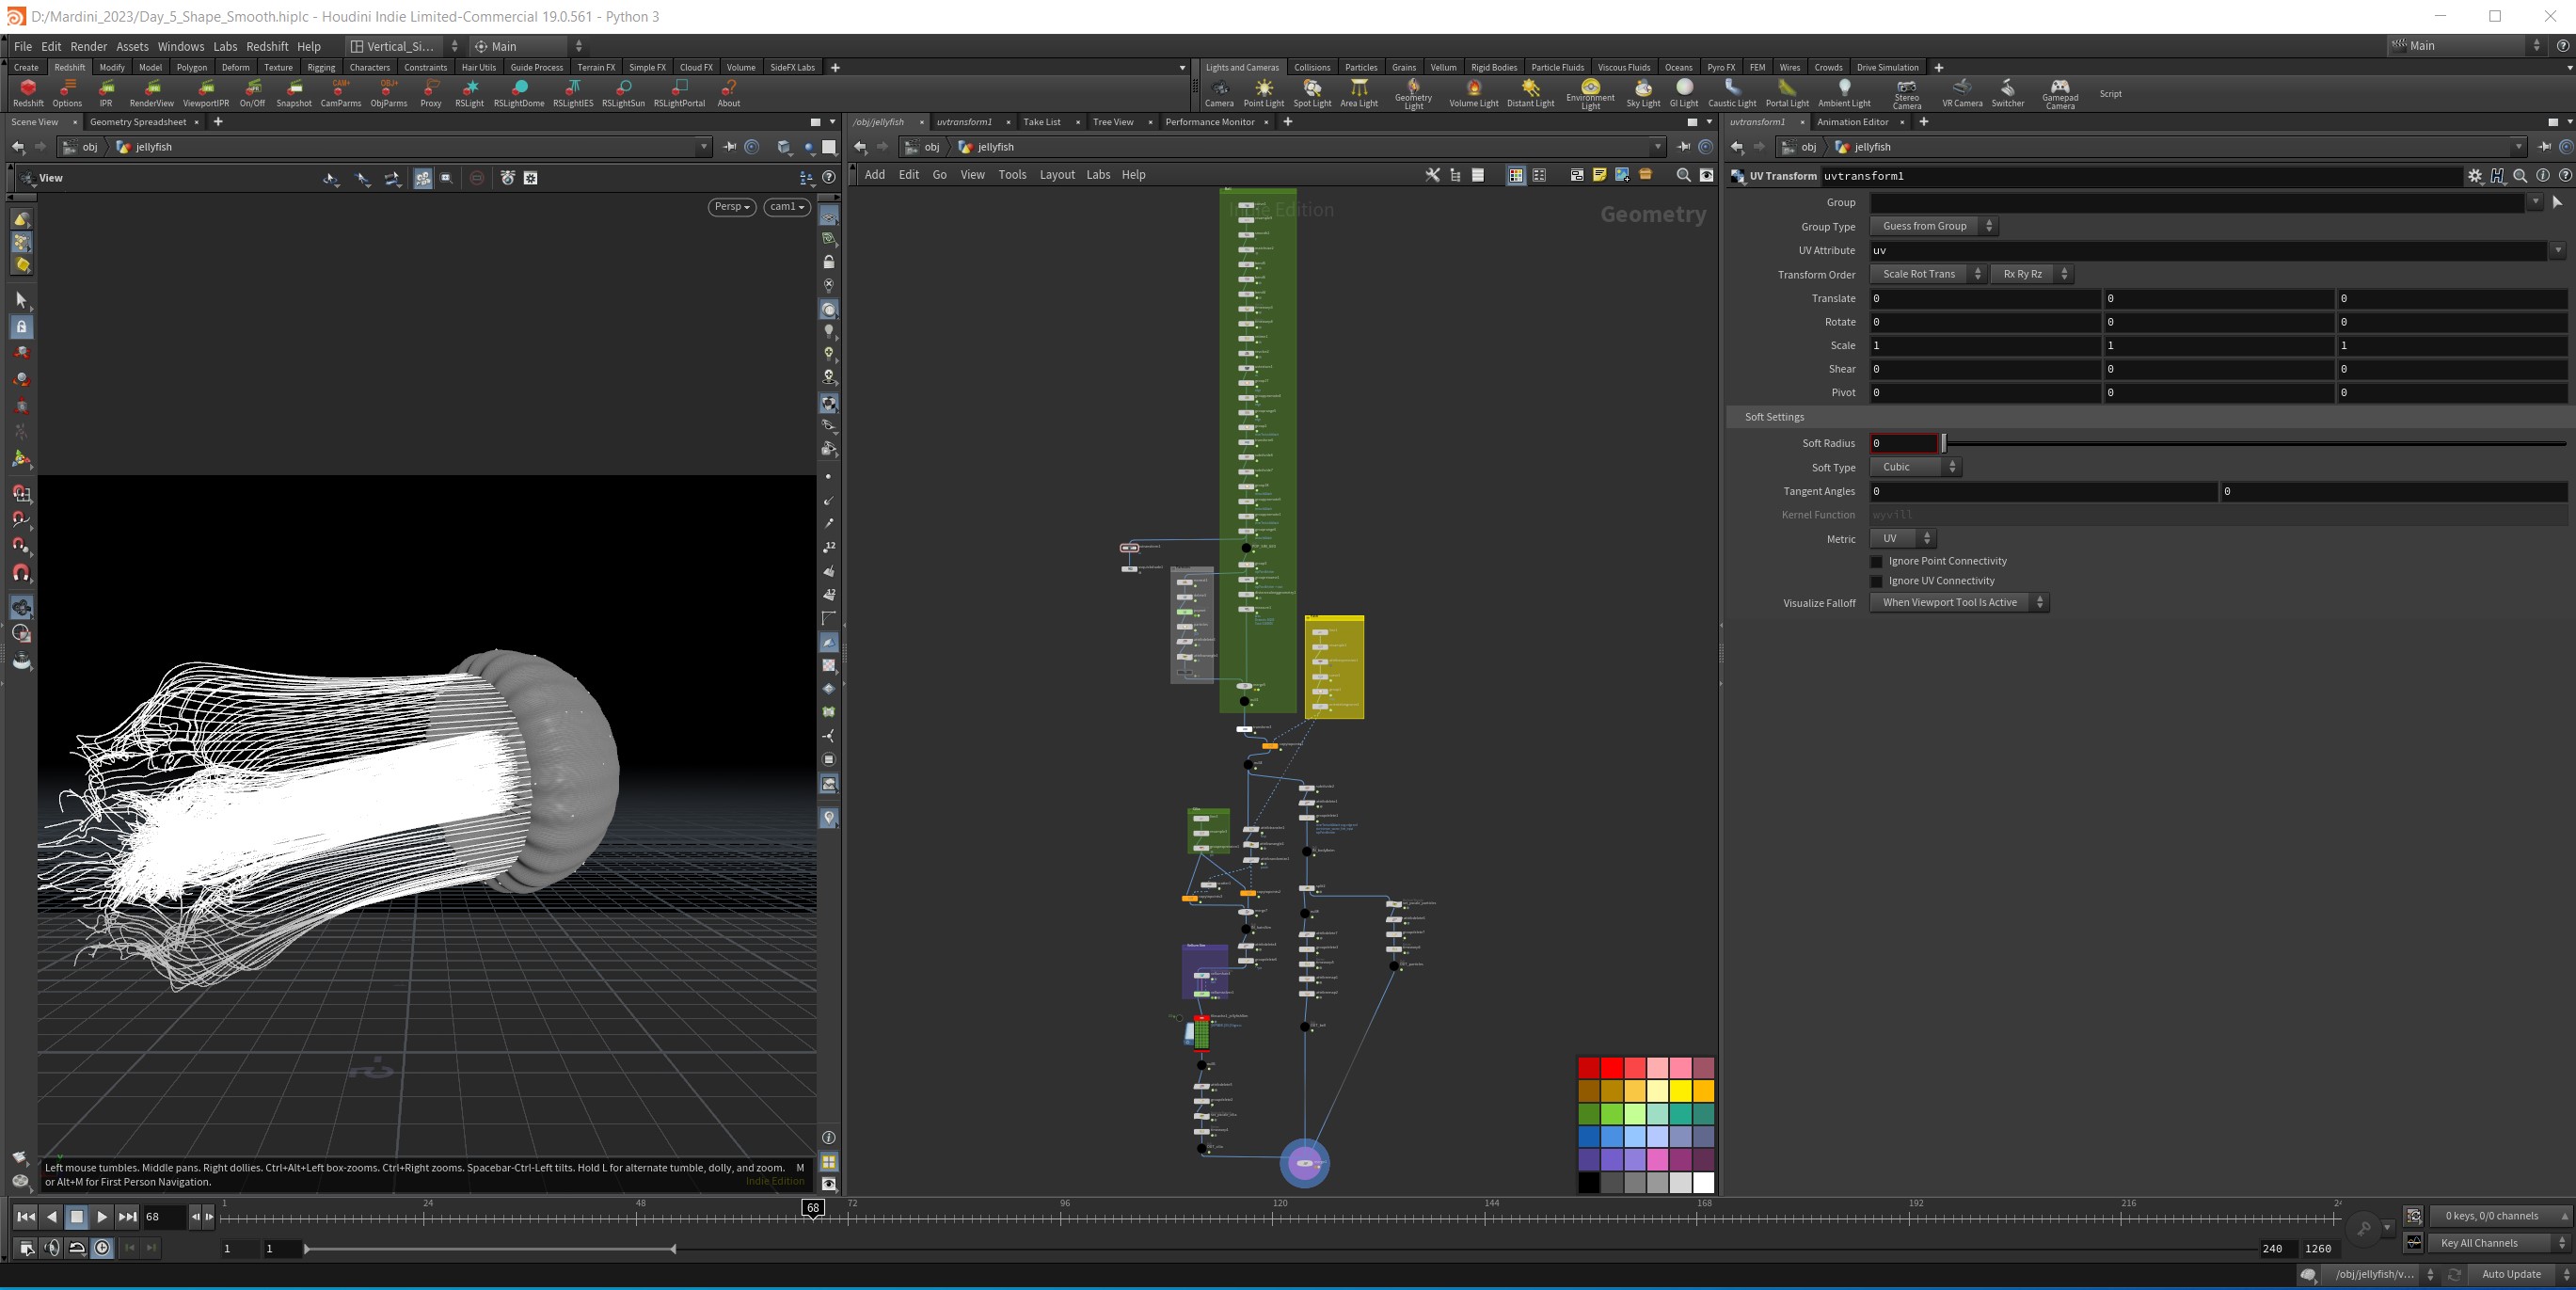Click the Soft Settings section header
The height and width of the screenshot is (1290, 2576).
click(x=2150, y=417)
